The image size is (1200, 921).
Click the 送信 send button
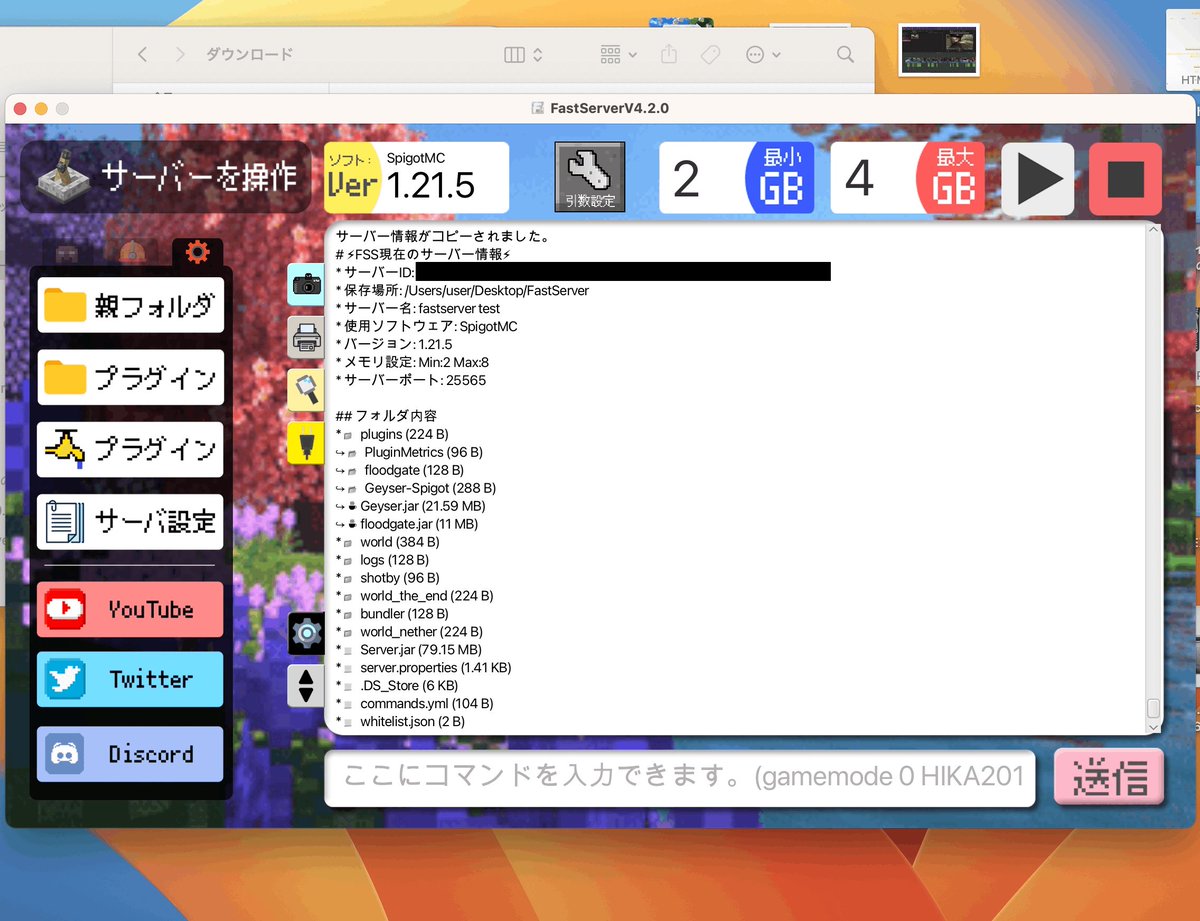click(x=1109, y=777)
